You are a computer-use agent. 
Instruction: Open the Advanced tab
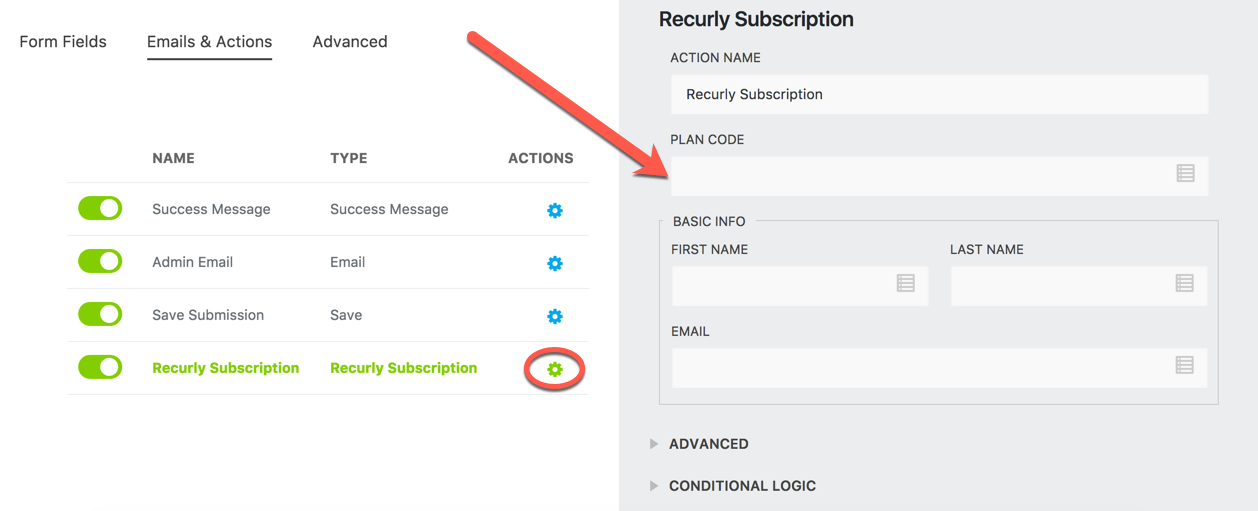coord(350,42)
